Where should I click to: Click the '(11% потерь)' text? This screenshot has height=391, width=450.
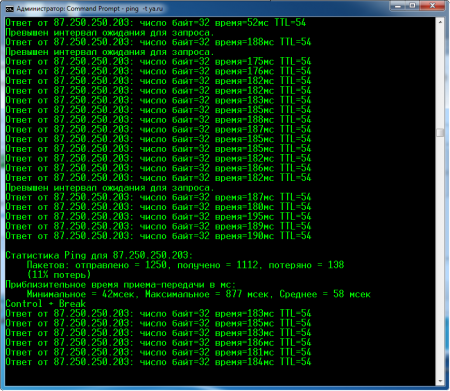click(x=59, y=275)
